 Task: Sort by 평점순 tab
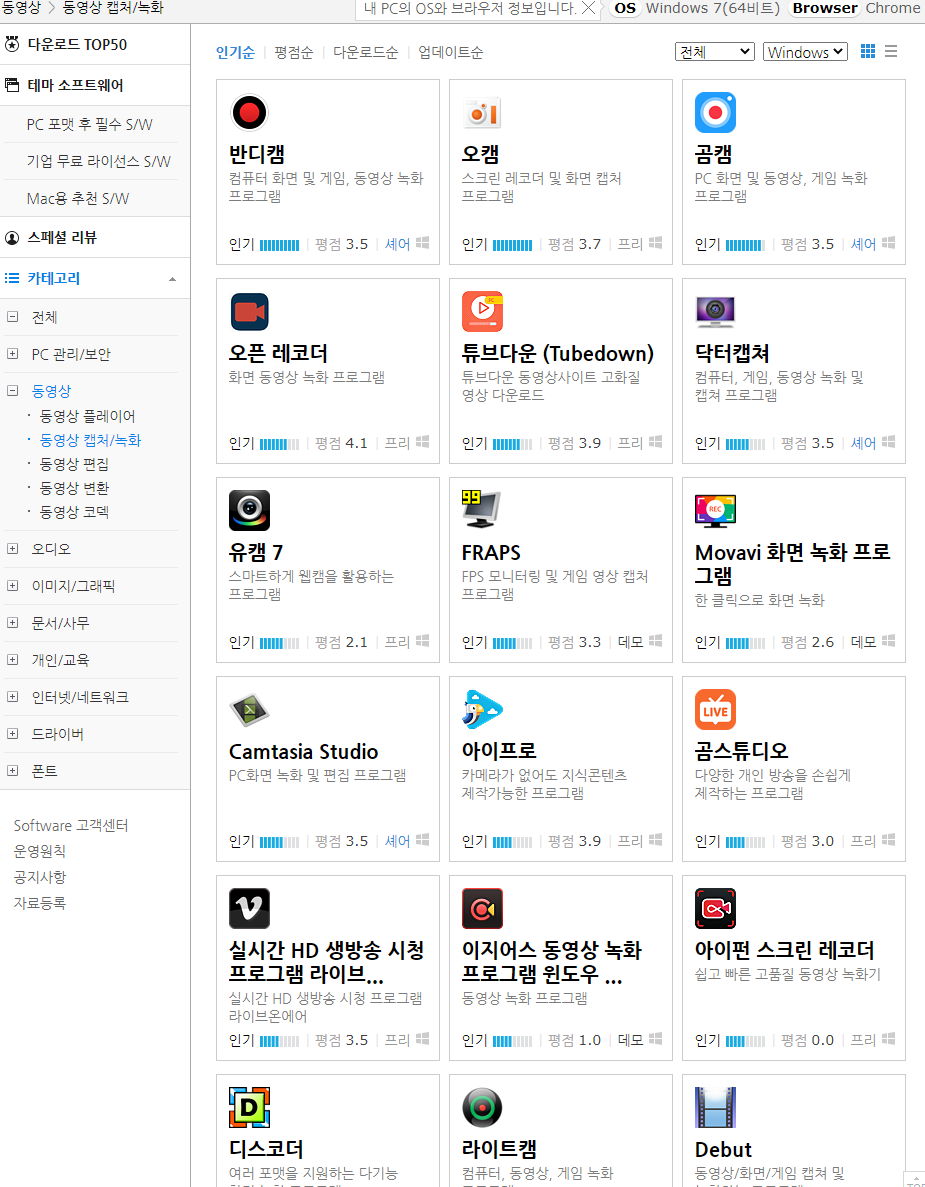tap(294, 52)
